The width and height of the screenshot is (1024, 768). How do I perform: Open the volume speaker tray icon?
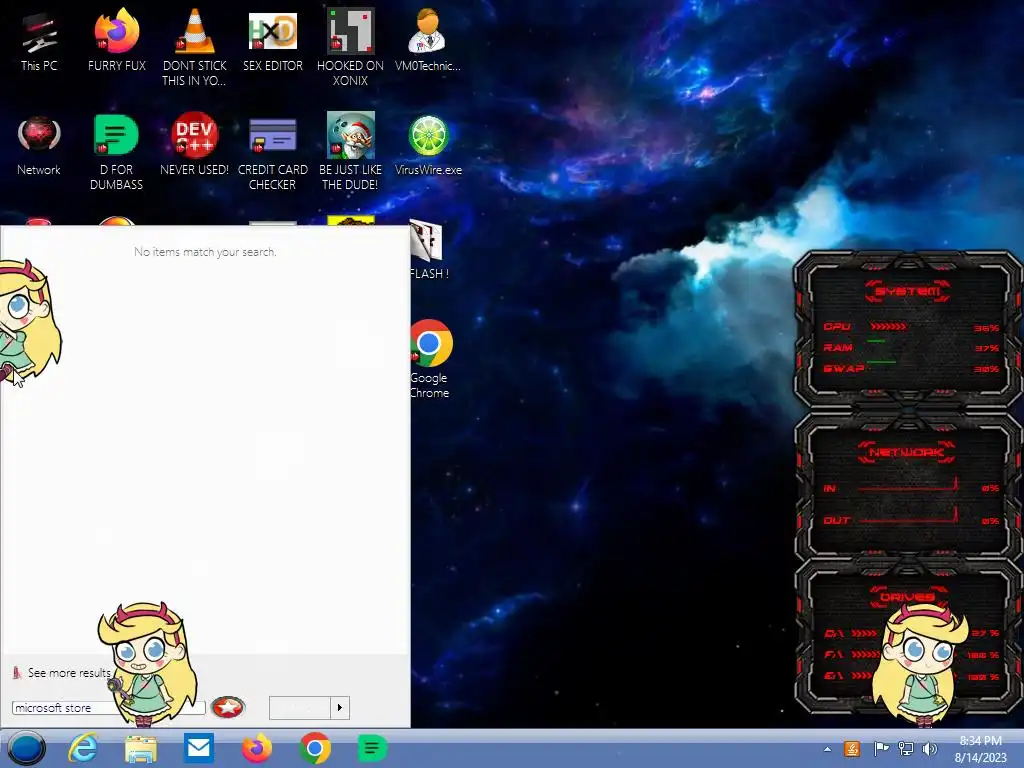pyautogui.click(x=929, y=748)
